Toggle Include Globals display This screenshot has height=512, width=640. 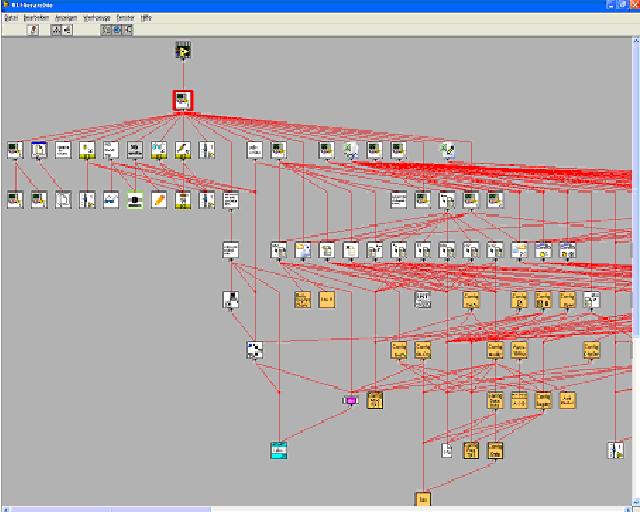(x=117, y=30)
